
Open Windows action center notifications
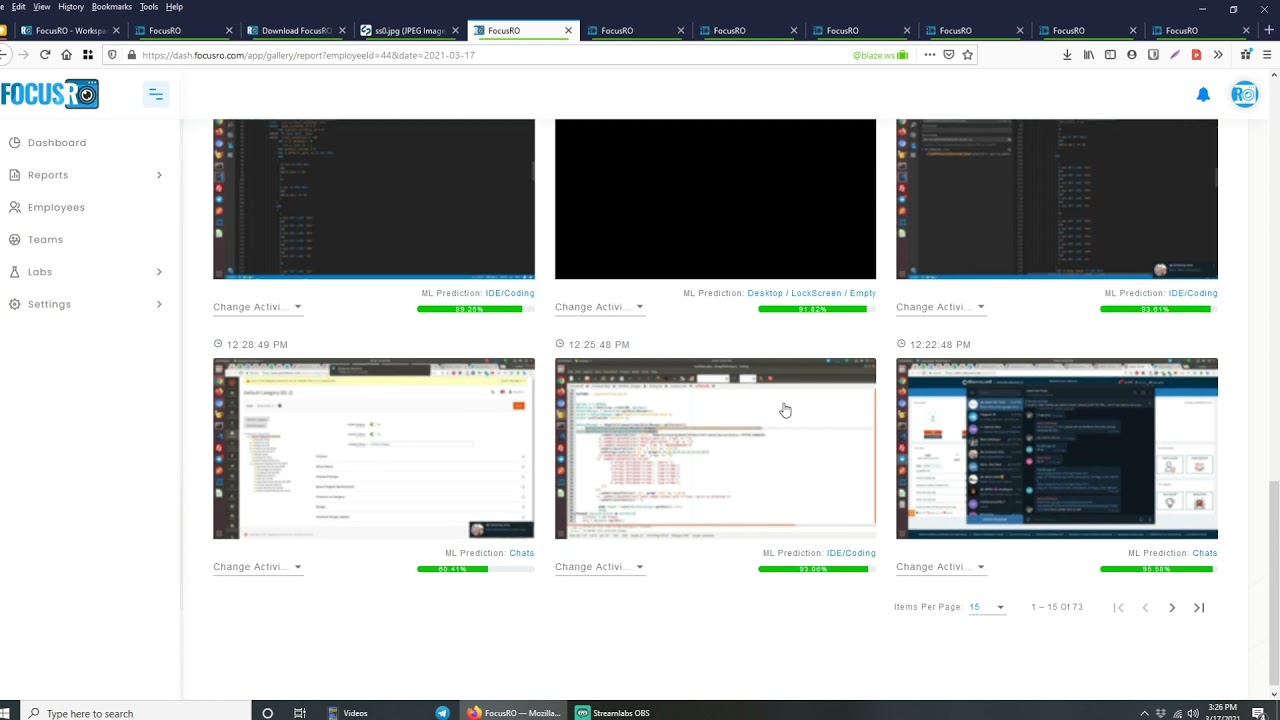[1258, 713]
